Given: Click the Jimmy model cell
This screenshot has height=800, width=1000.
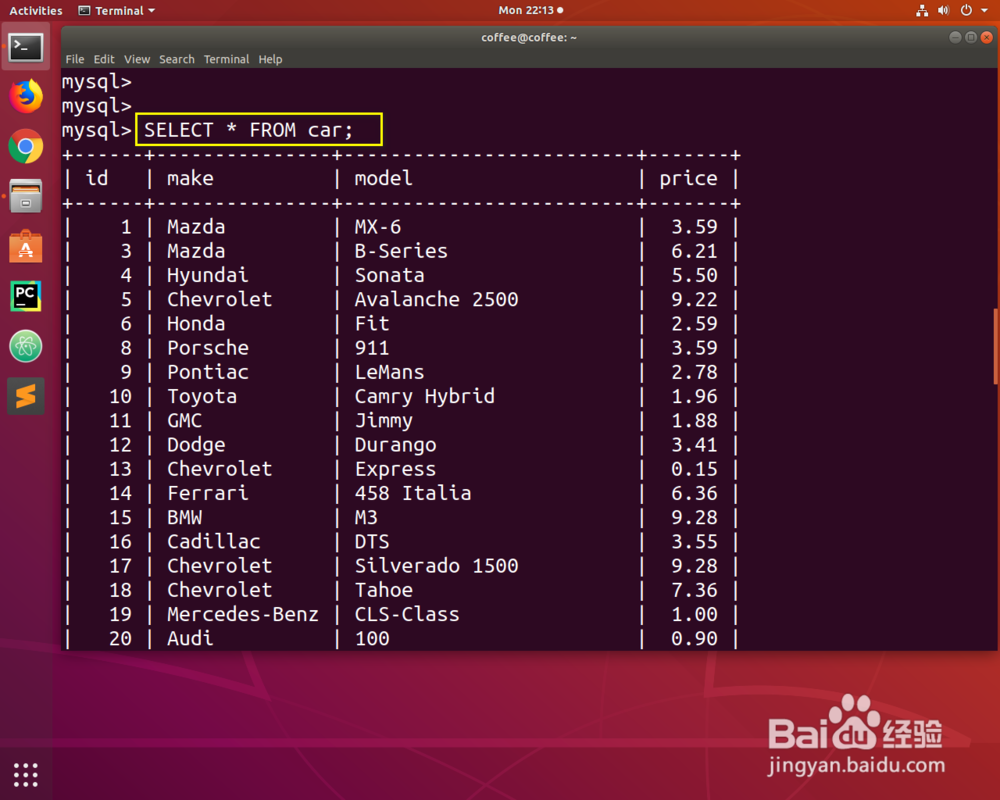Looking at the screenshot, I should (x=383, y=422).
